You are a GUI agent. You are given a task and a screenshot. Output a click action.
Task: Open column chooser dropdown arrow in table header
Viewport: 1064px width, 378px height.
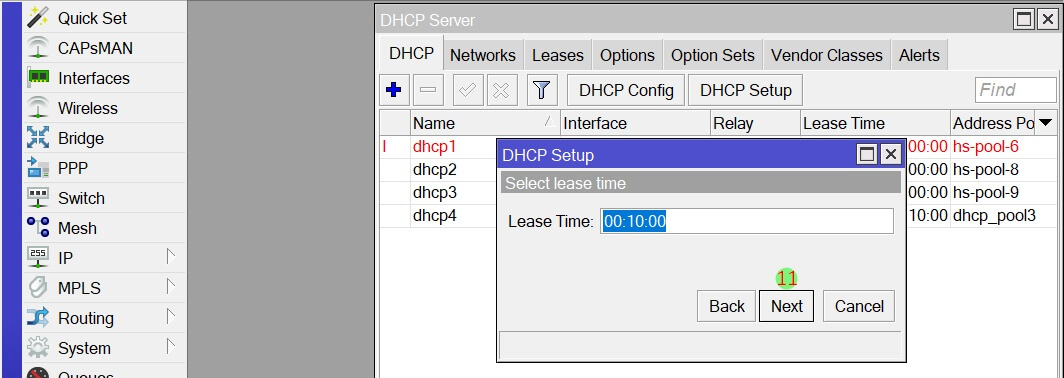(x=1046, y=123)
